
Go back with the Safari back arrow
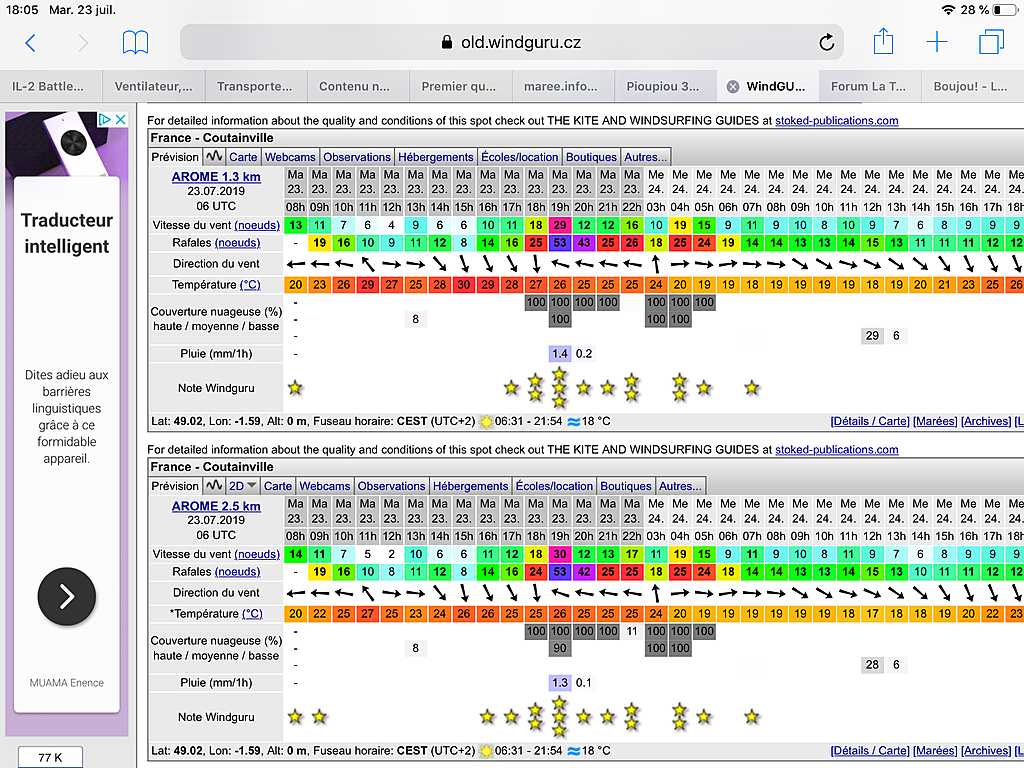pyautogui.click(x=30, y=43)
